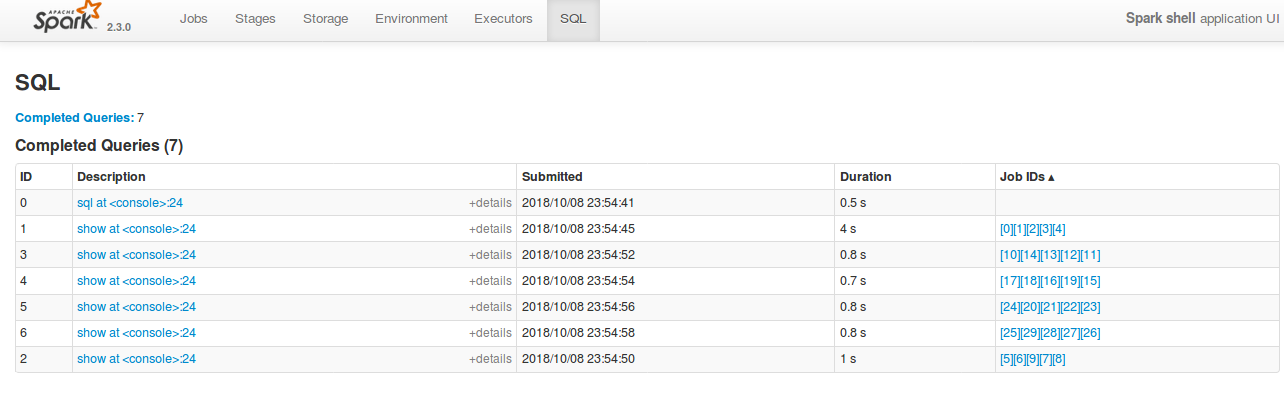The image size is (1284, 403).
Task: Open job link [8]
Action: click(1059, 359)
